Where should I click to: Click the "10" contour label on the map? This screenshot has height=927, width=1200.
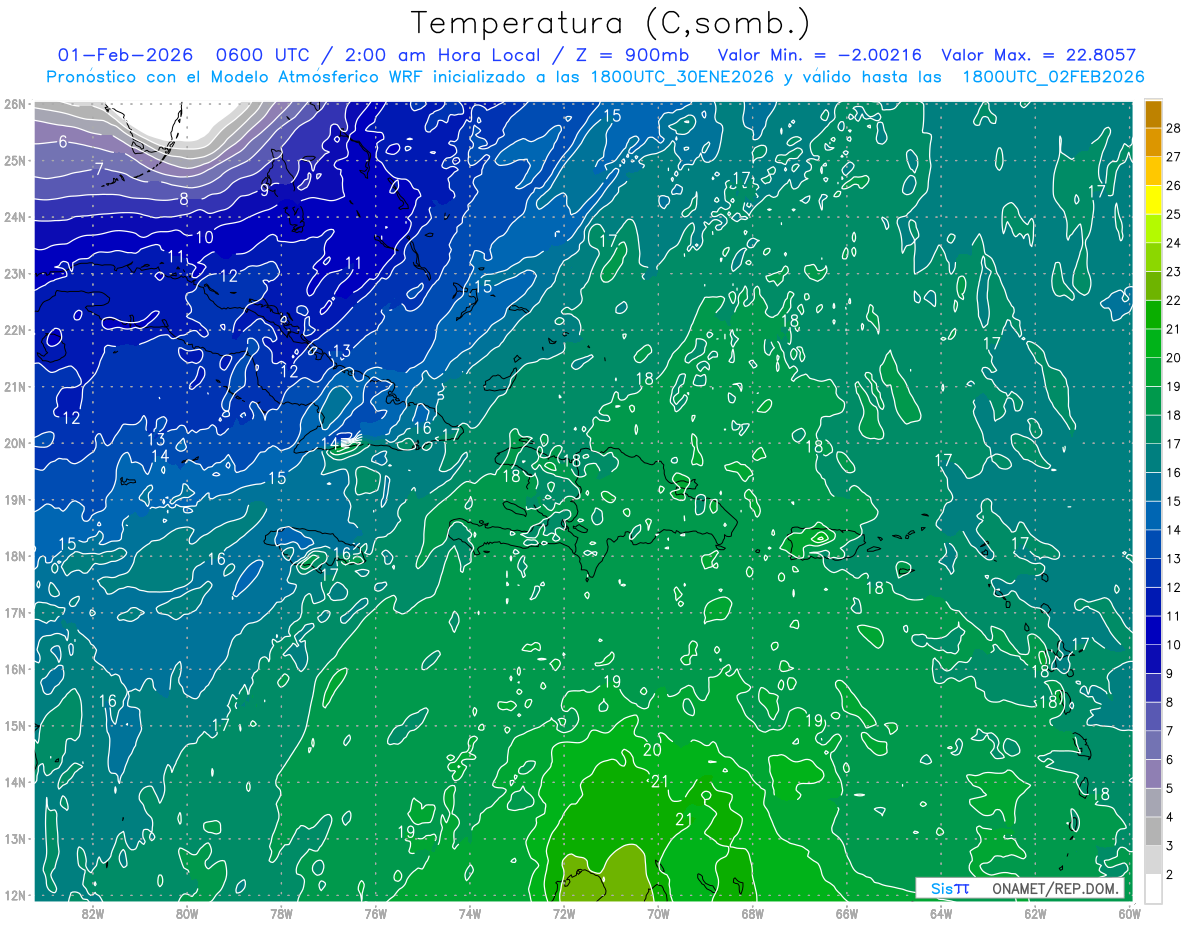point(204,238)
